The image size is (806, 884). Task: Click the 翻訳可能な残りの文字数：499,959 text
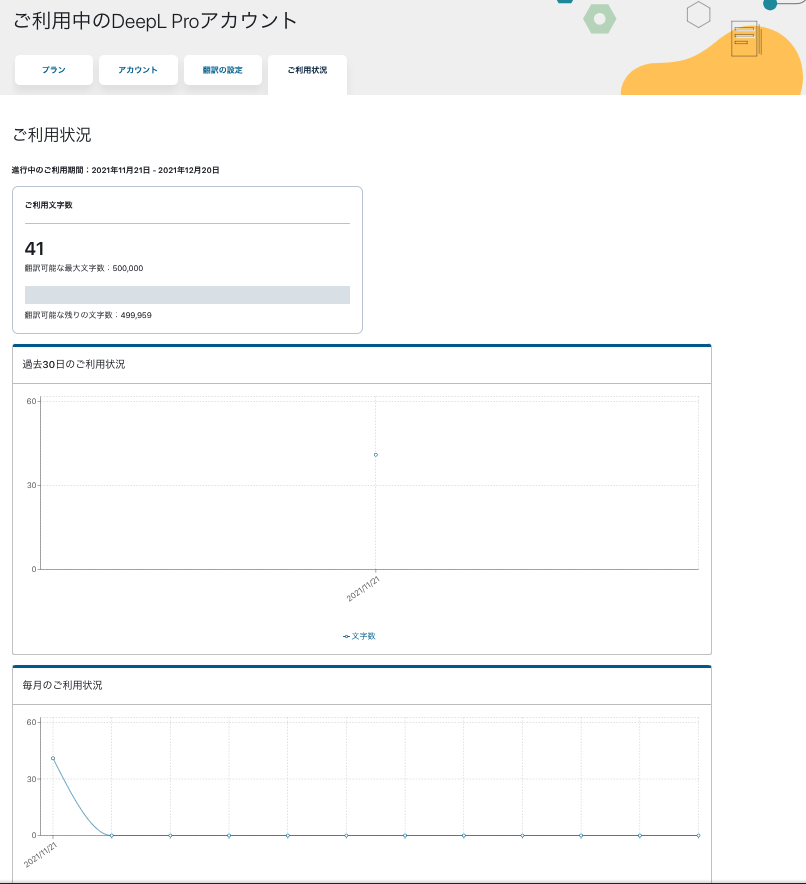pyautogui.click(x=88, y=315)
